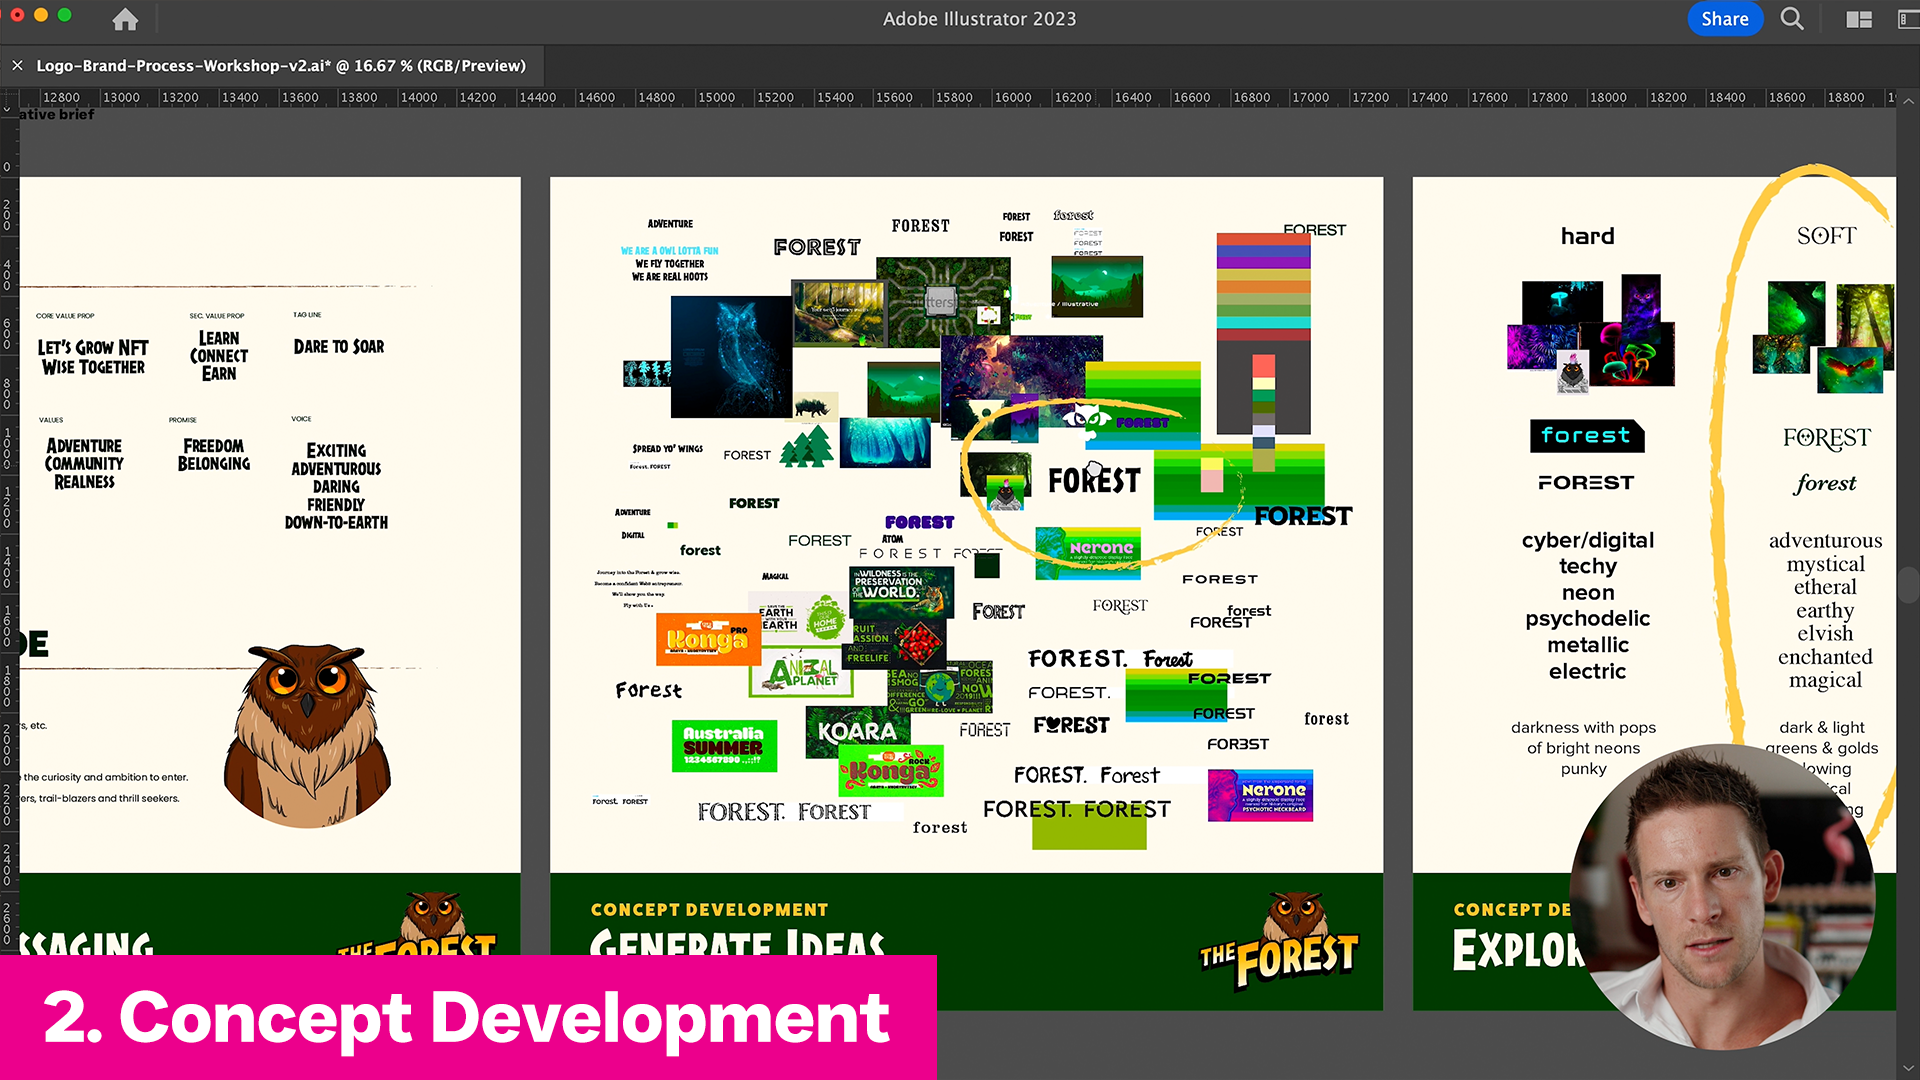Click the vertical scrollbar down arrow
This screenshot has height=1080, width=1920.
(x=1908, y=1068)
